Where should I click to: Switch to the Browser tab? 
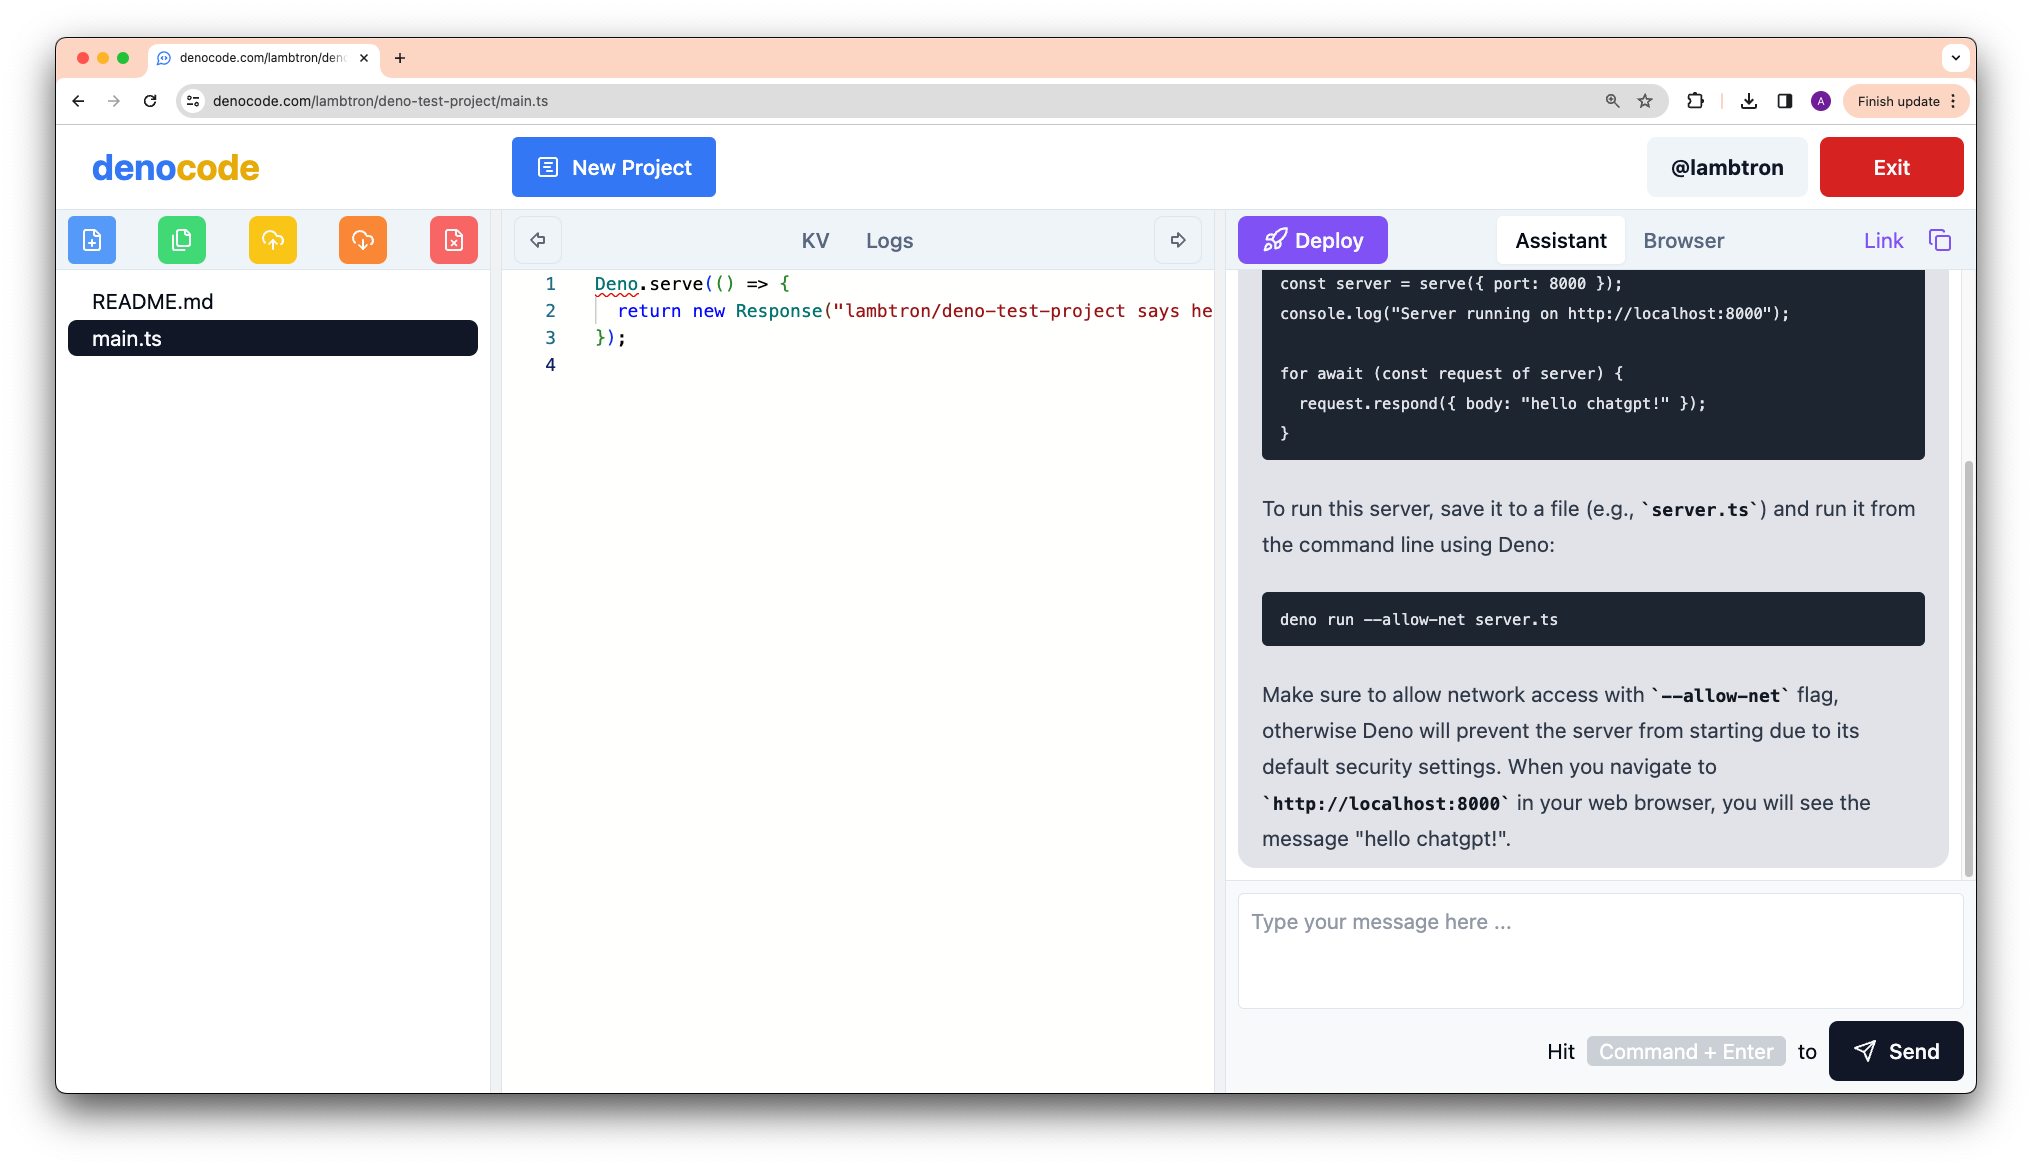(x=1683, y=241)
